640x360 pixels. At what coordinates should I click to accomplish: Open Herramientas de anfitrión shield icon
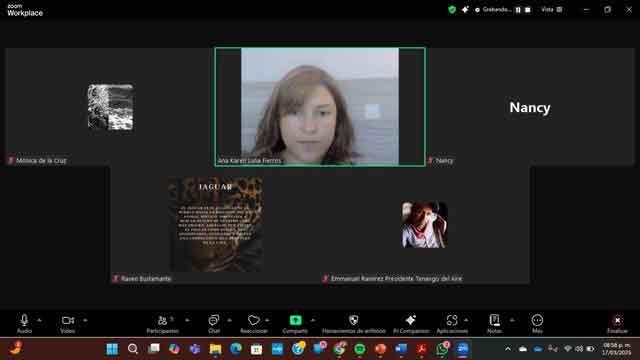353,324
